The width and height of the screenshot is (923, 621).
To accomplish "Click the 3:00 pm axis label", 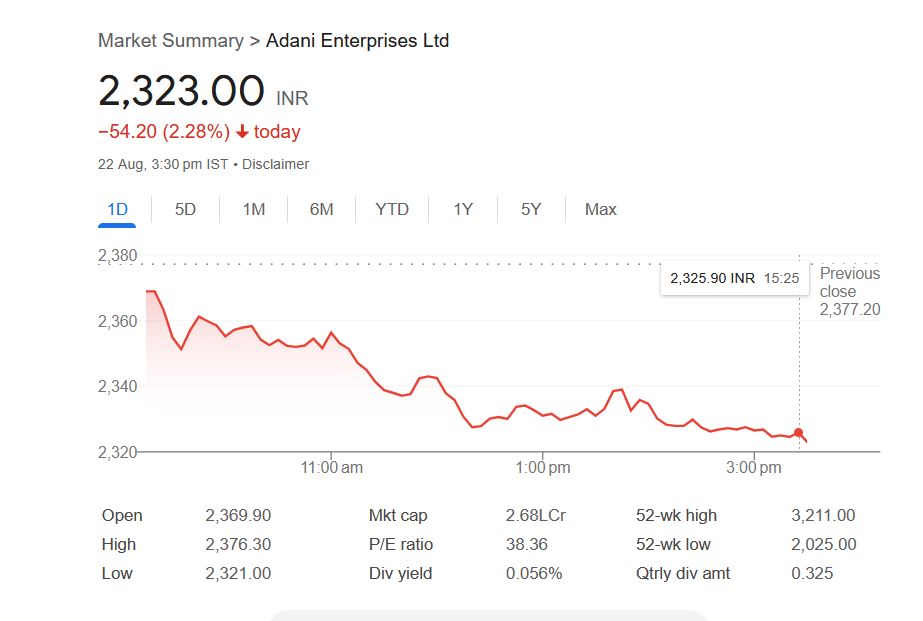I will (754, 468).
